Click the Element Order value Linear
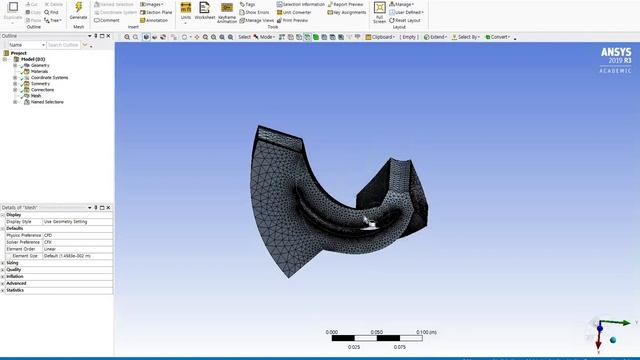Screen dimensions: 640x360 coord(78,249)
